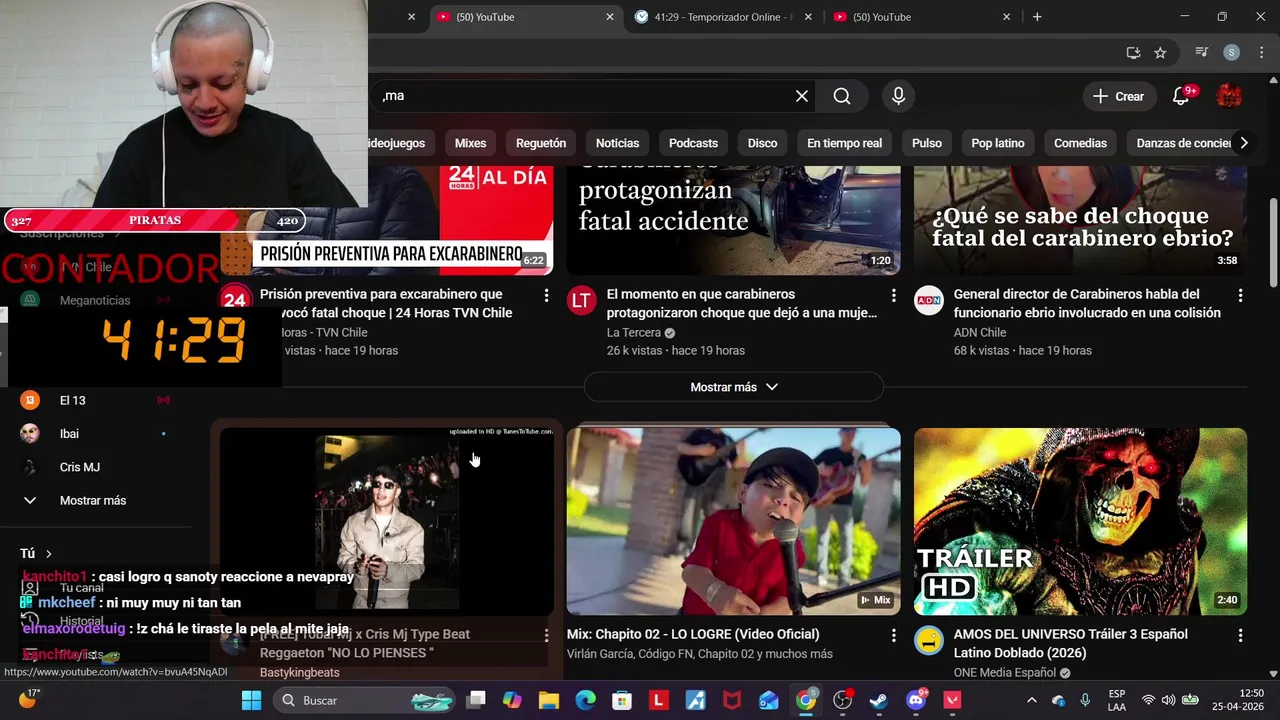Open the YouTube account avatar menu
This screenshot has width=1280, height=720.
click(1229, 96)
